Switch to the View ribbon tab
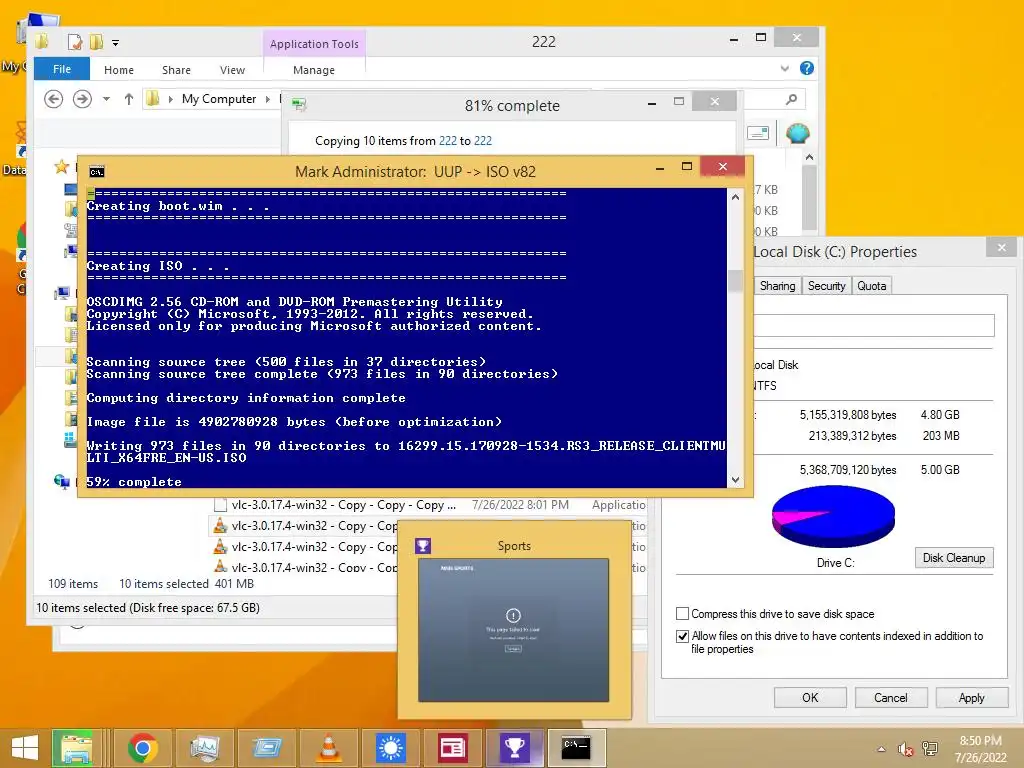The height and width of the screenshot is (768, 1024). (x=232, y=70)
